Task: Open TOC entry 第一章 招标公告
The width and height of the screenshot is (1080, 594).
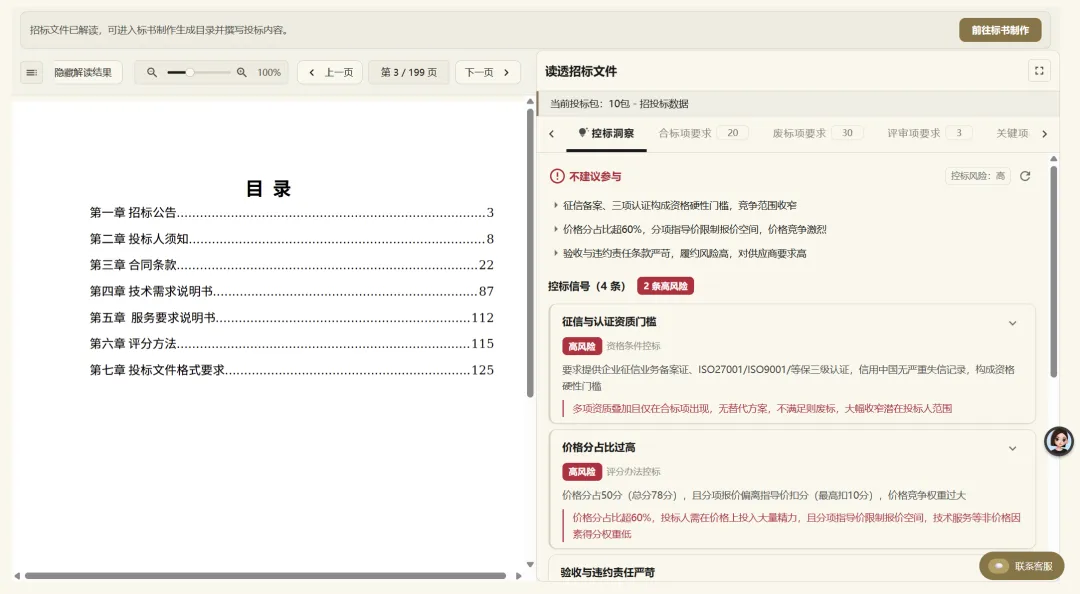Action: (x=291, y=212)
